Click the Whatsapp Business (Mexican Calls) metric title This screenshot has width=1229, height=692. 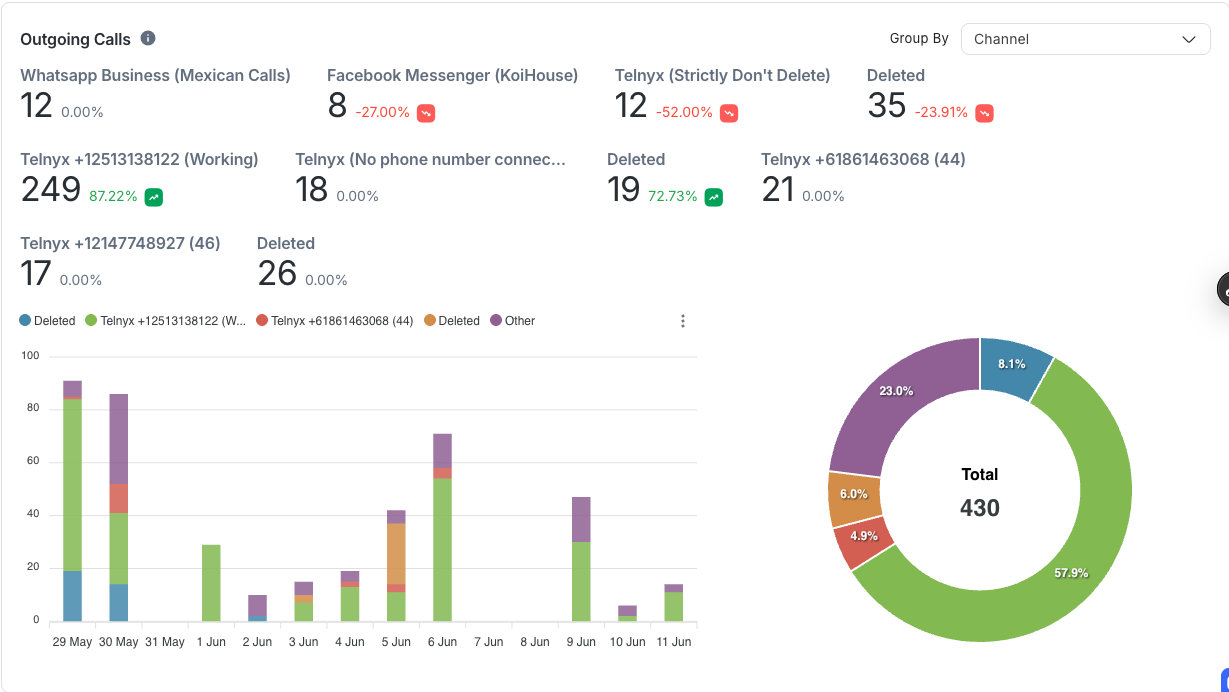155,75
